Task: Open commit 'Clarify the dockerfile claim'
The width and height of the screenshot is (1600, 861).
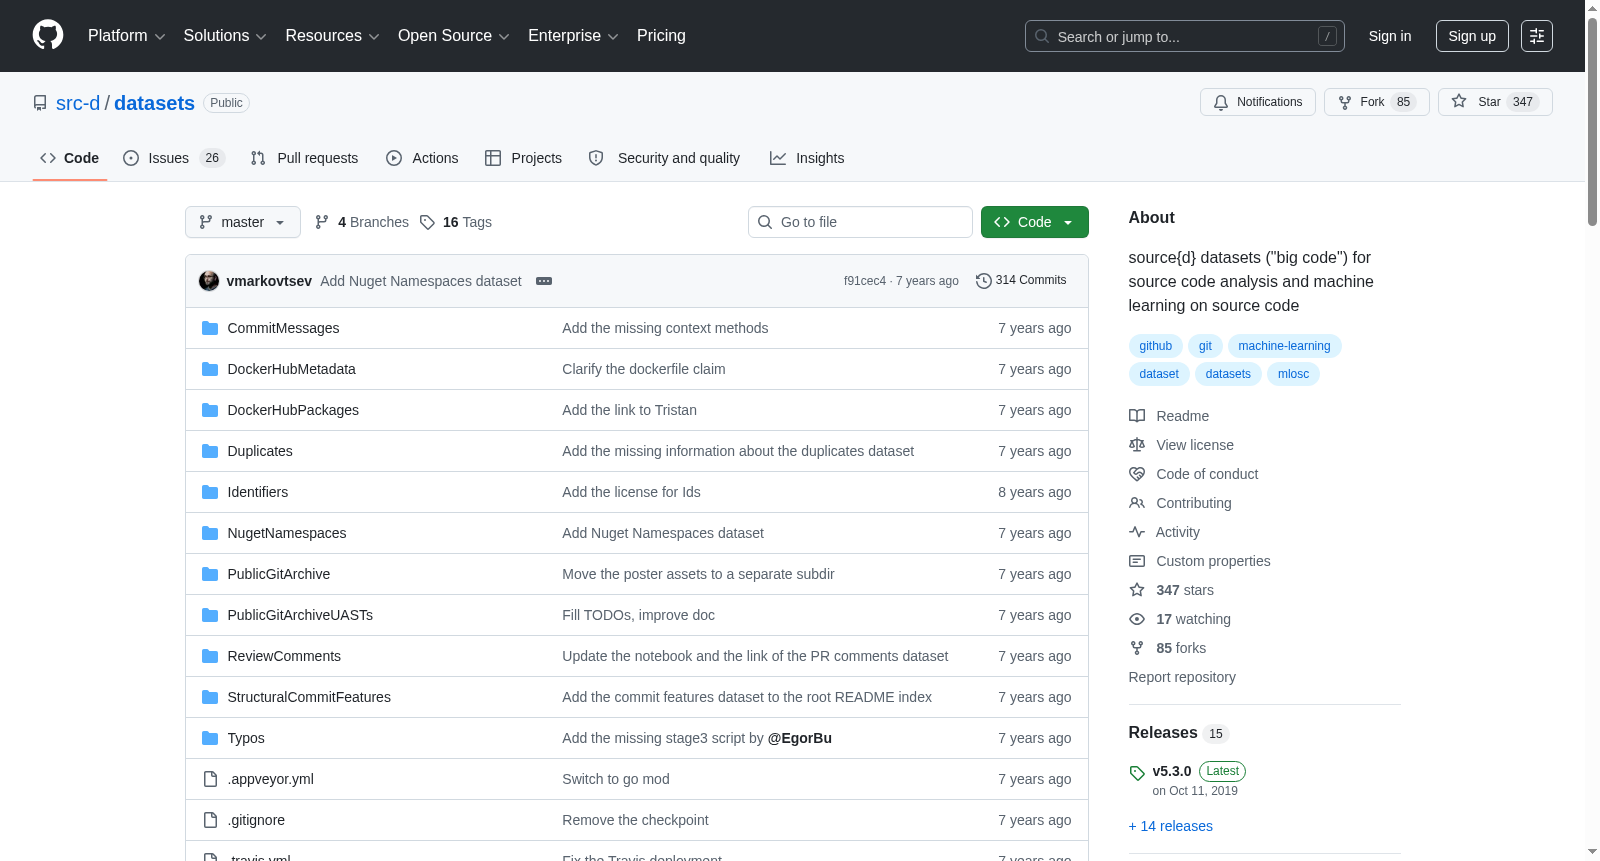Action: tap(644, 369)
